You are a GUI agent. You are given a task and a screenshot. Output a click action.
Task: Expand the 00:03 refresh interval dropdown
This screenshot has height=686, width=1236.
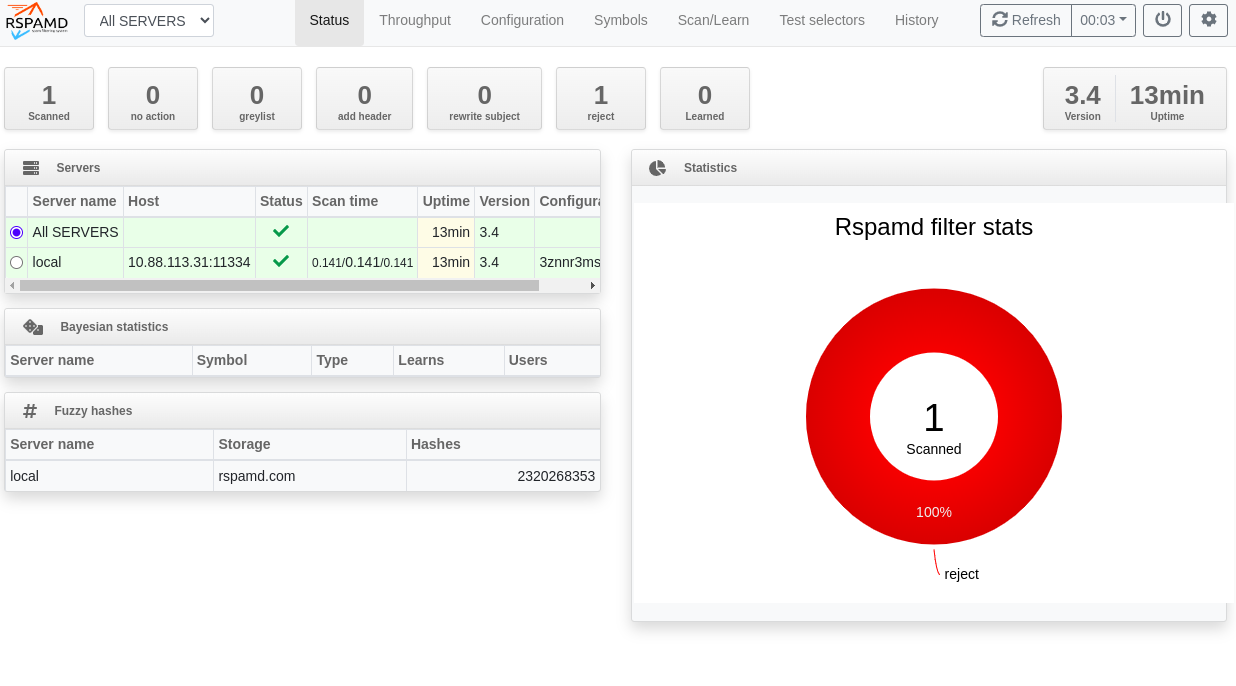point(1103,20)
